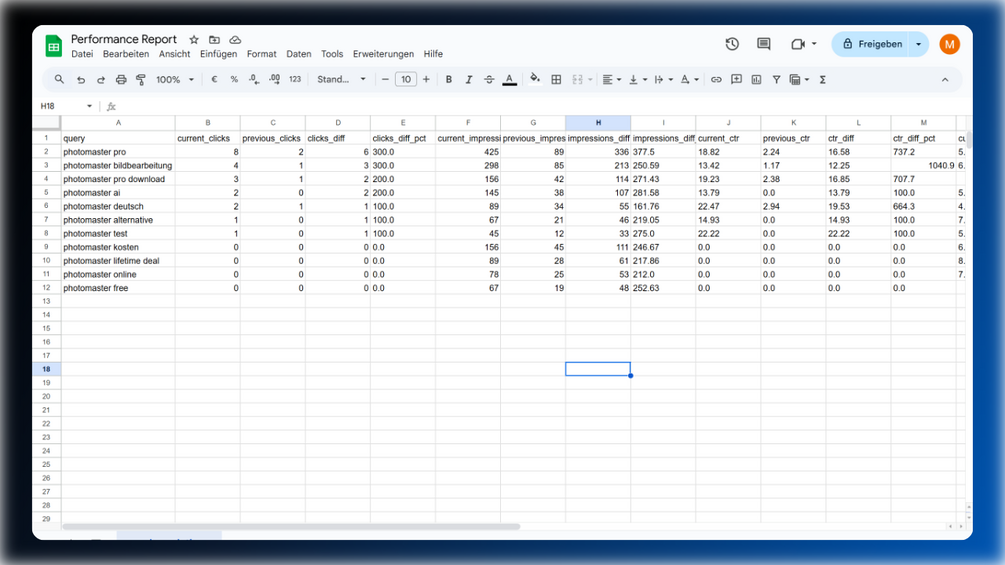This screenshot has width=1005, height=565.
Task: Insert a comment from the toolbar
Action: pyautogui.click(x=736, y=79)
